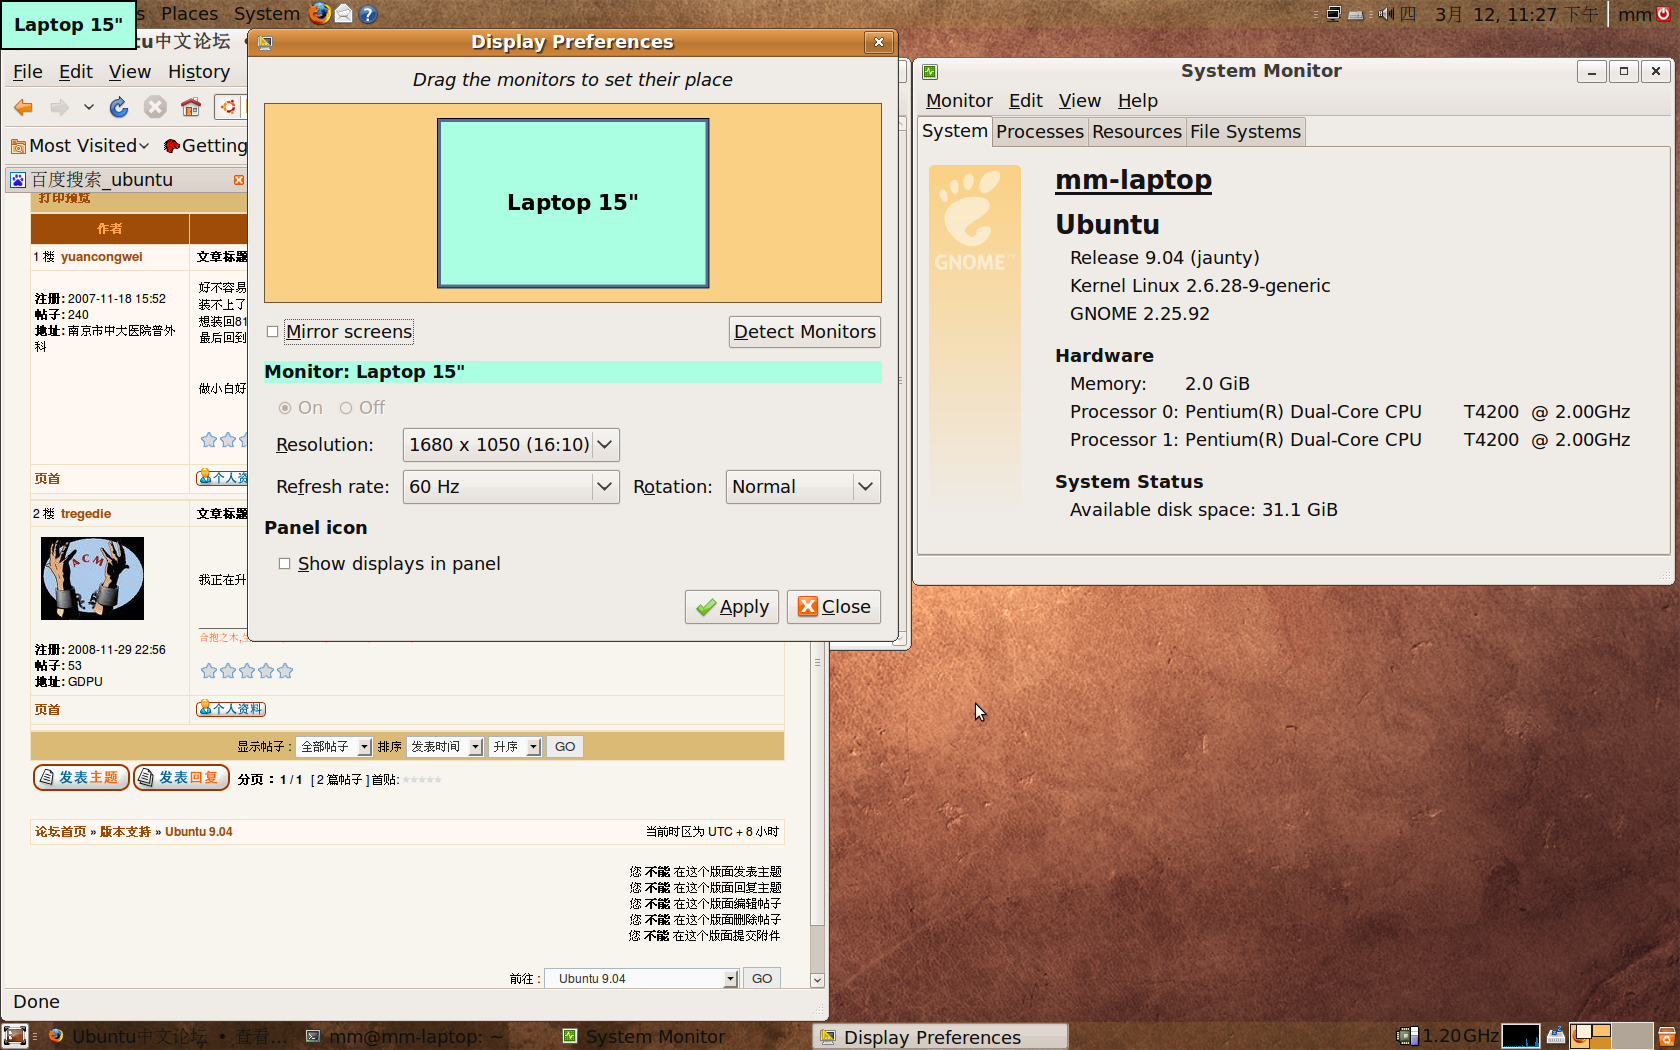Open Firefox History menu
Viewport: 1680px width, 1050px height.
199,72
